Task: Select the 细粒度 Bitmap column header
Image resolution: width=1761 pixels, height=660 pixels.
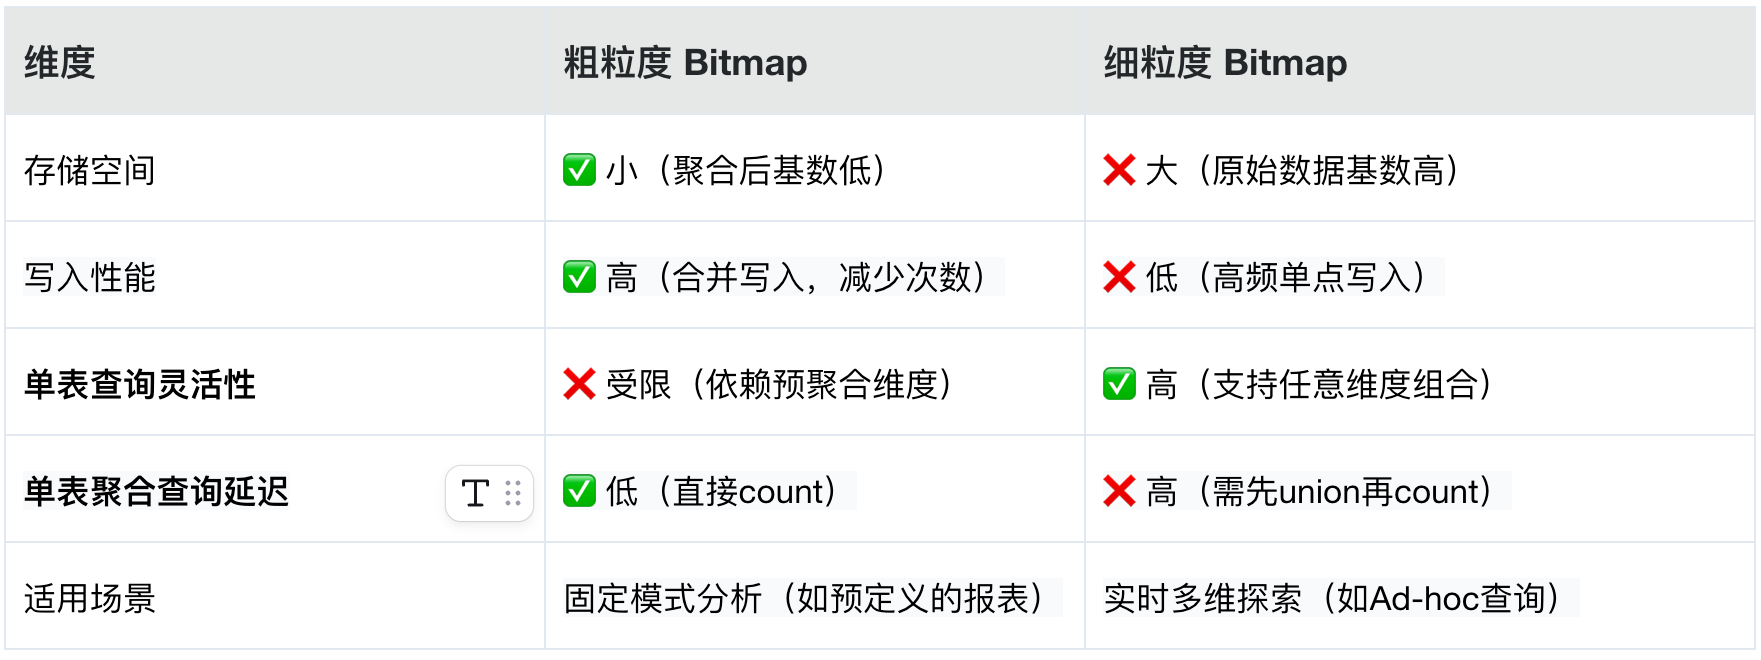Action: click(1420, 62)
